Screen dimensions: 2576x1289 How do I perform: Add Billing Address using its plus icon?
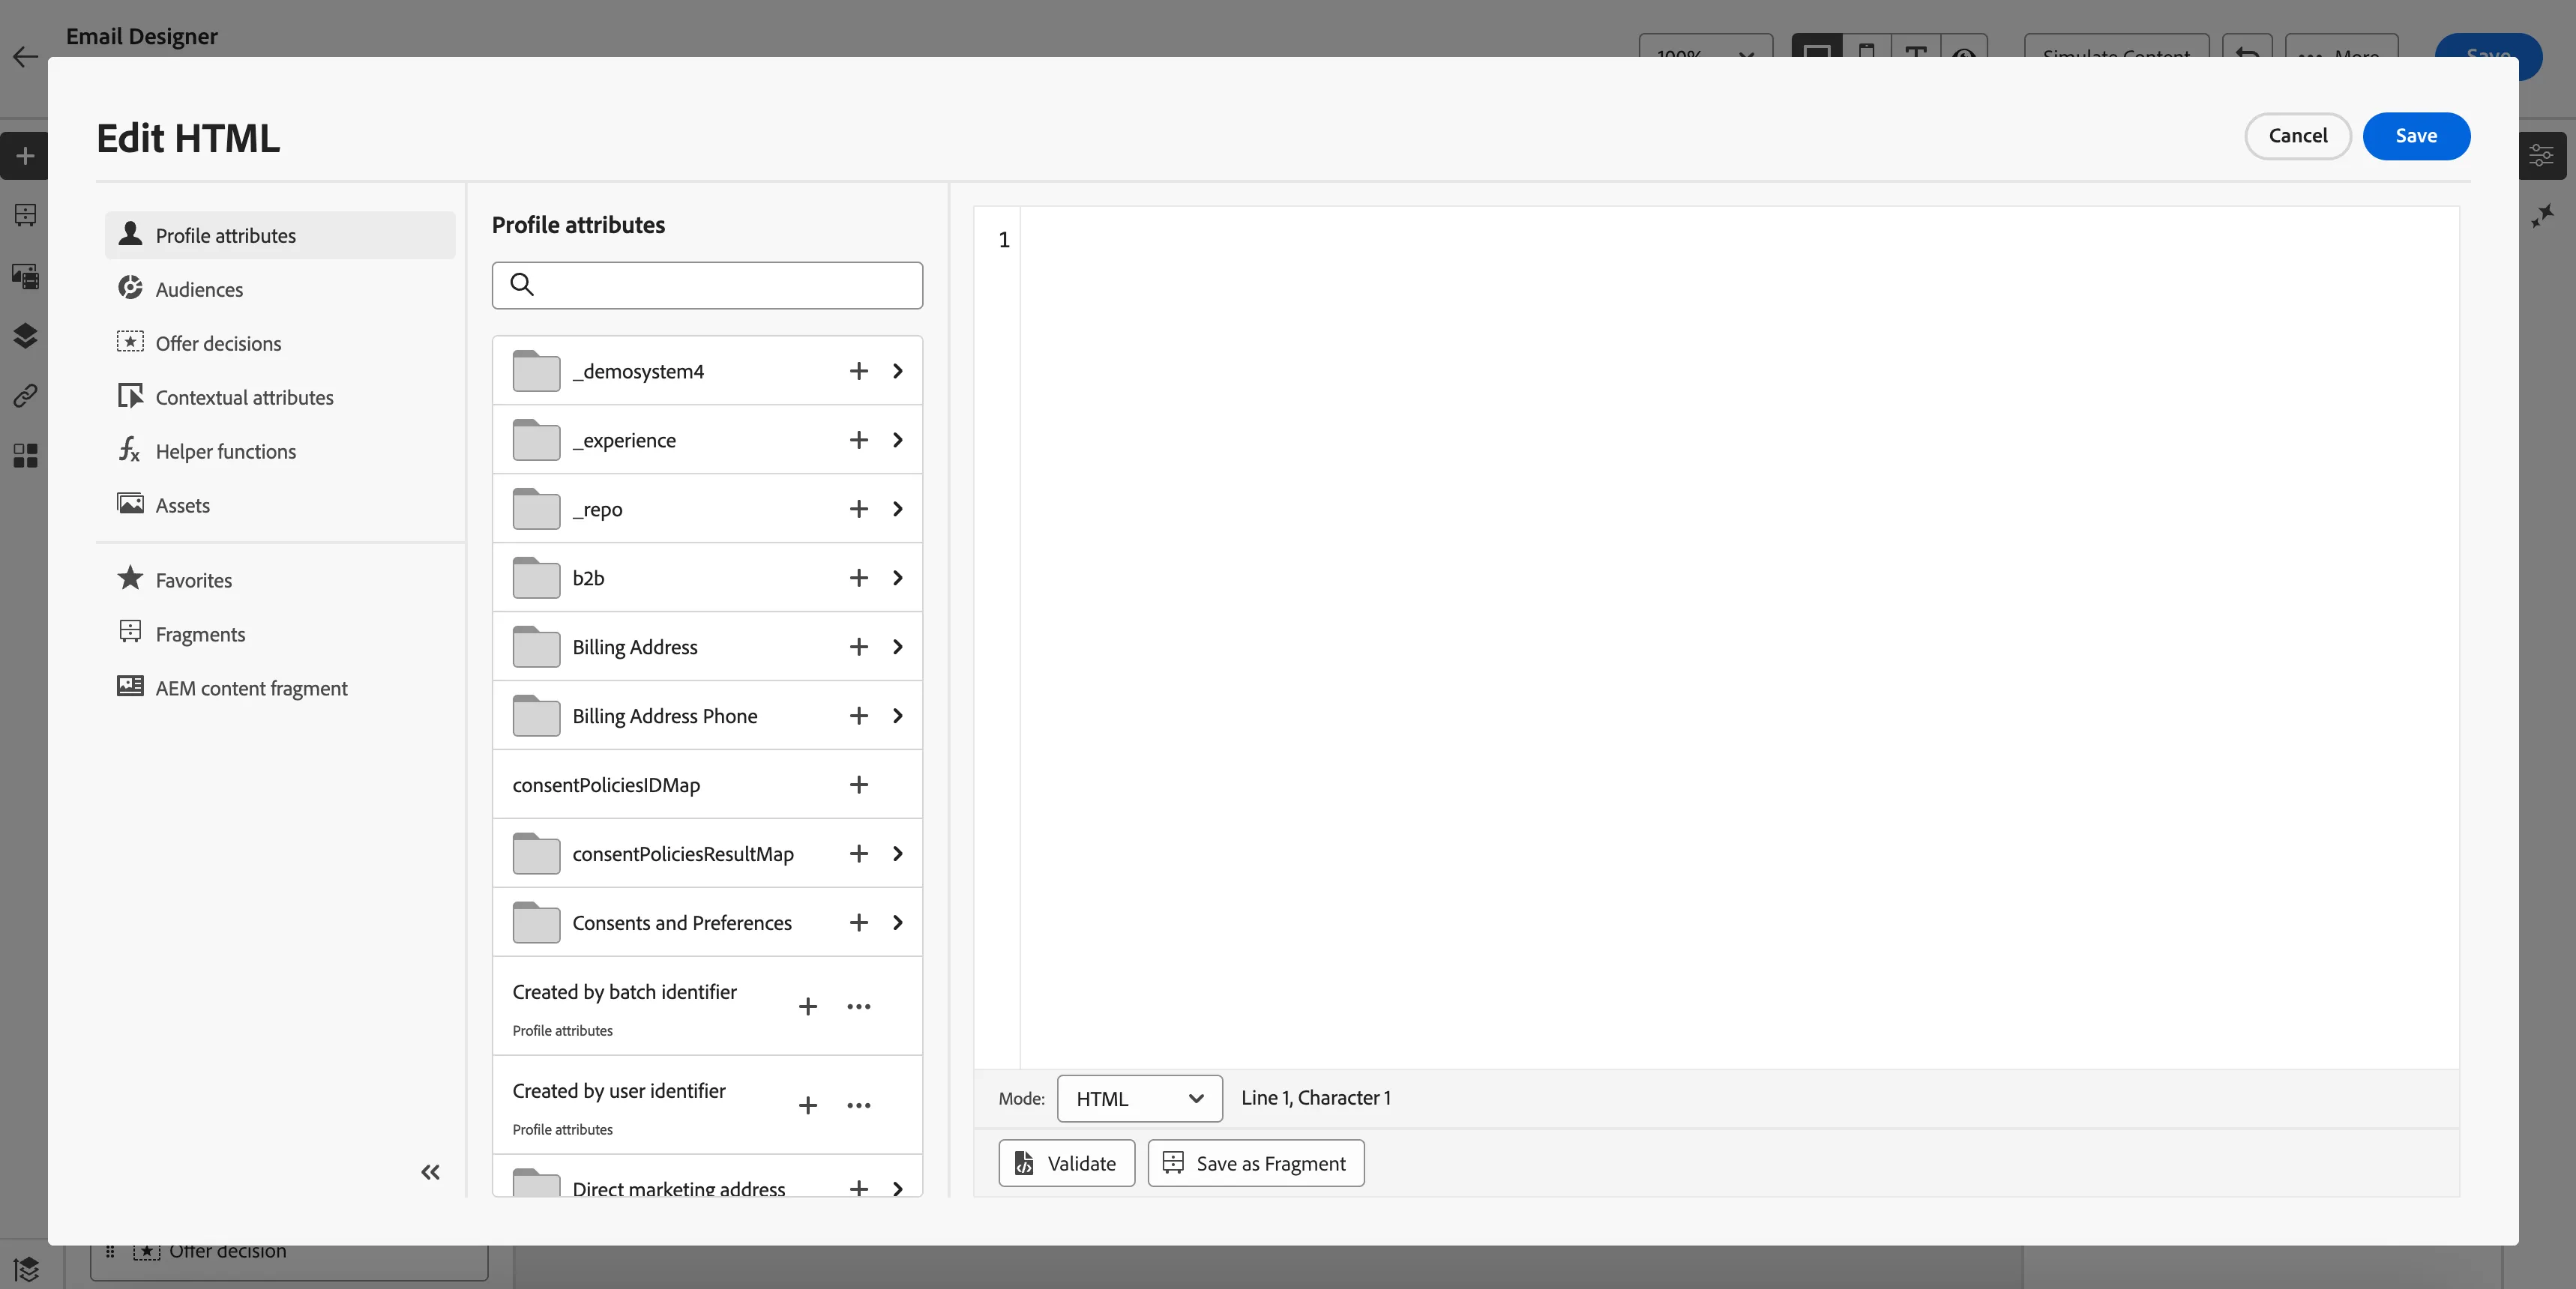point(858,647)
